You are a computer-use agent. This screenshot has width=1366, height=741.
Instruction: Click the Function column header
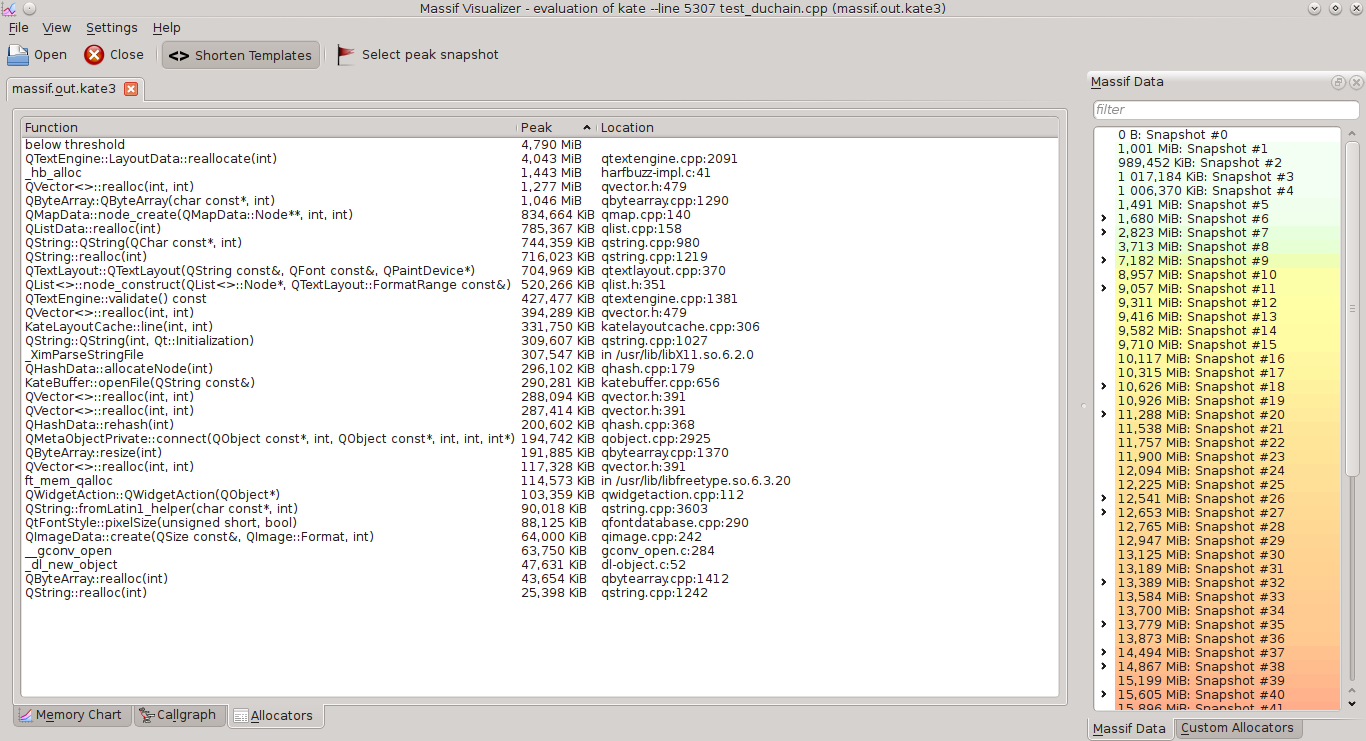pos(268,128)
